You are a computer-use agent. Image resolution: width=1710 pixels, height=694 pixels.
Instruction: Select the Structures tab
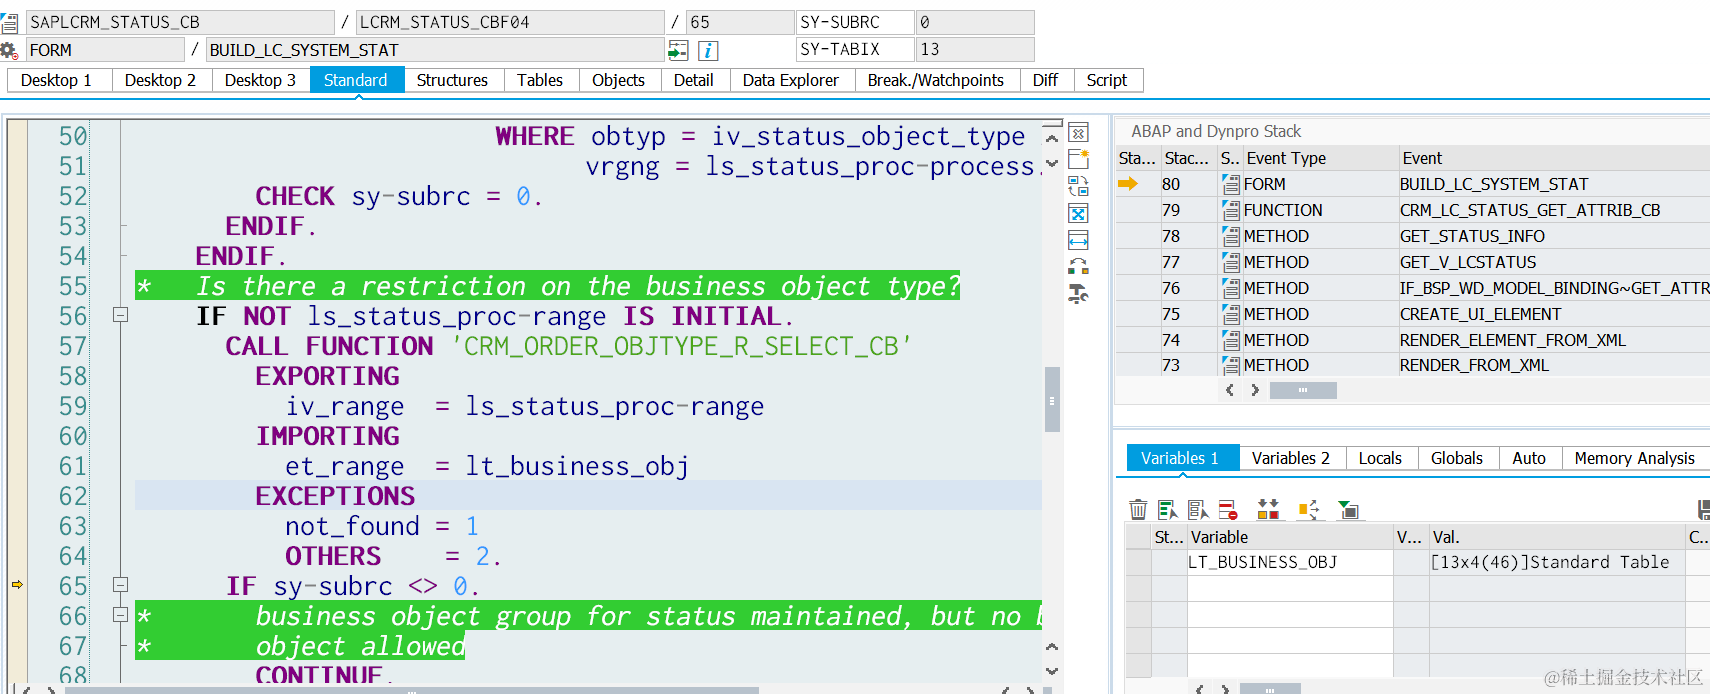(452, 80)
